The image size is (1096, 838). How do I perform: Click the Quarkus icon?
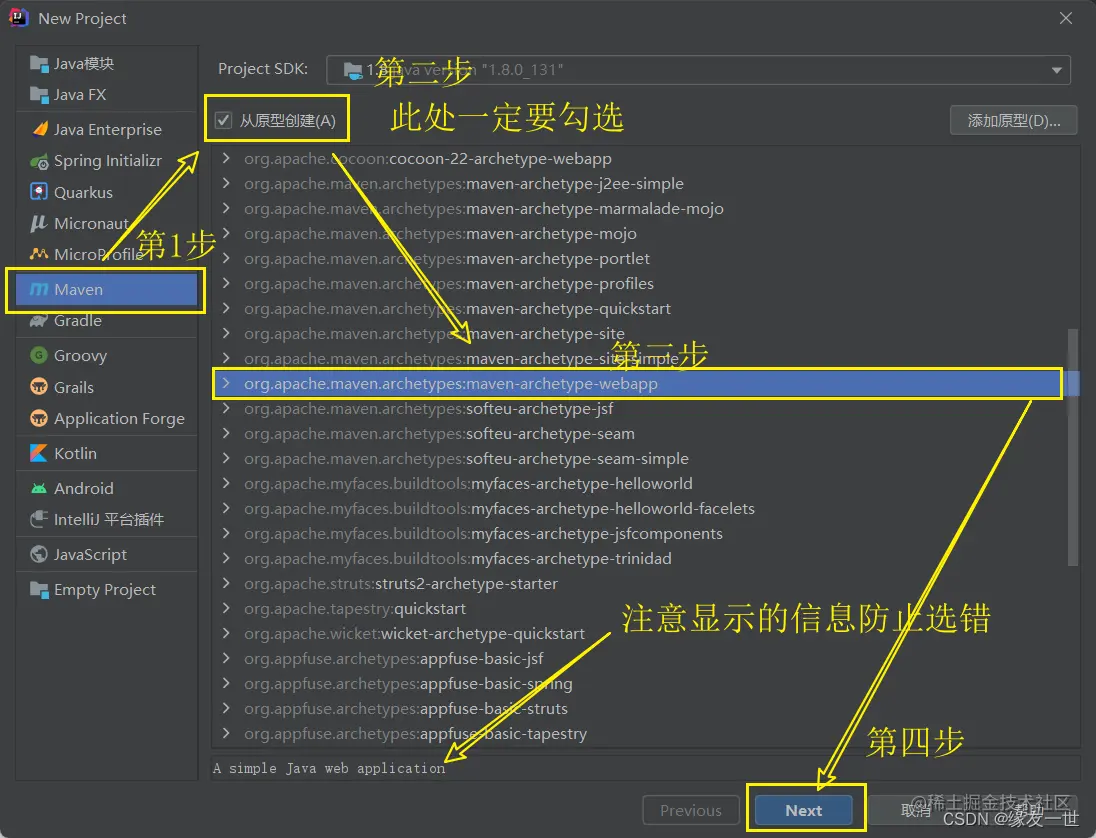click(38, 191)
